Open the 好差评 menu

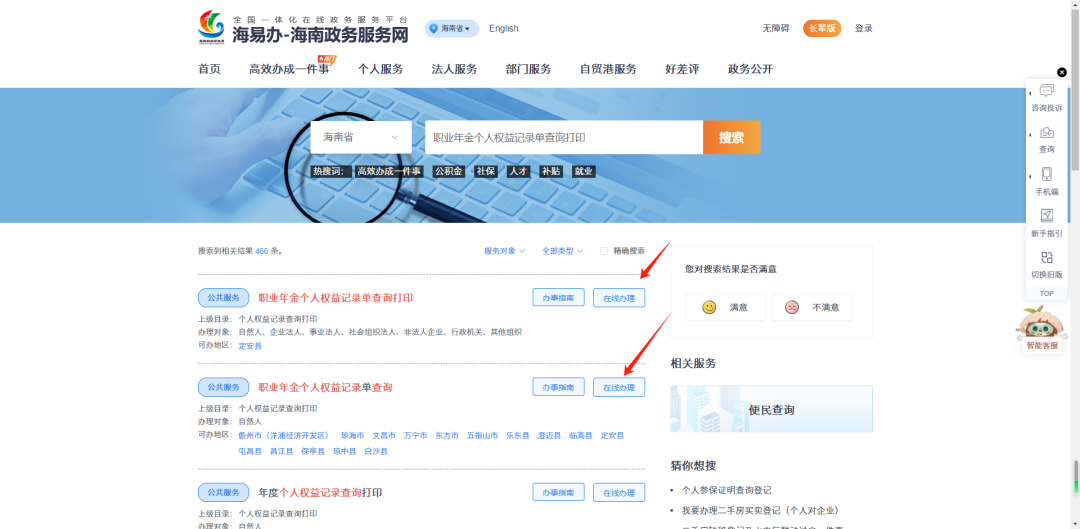[682, 69]
